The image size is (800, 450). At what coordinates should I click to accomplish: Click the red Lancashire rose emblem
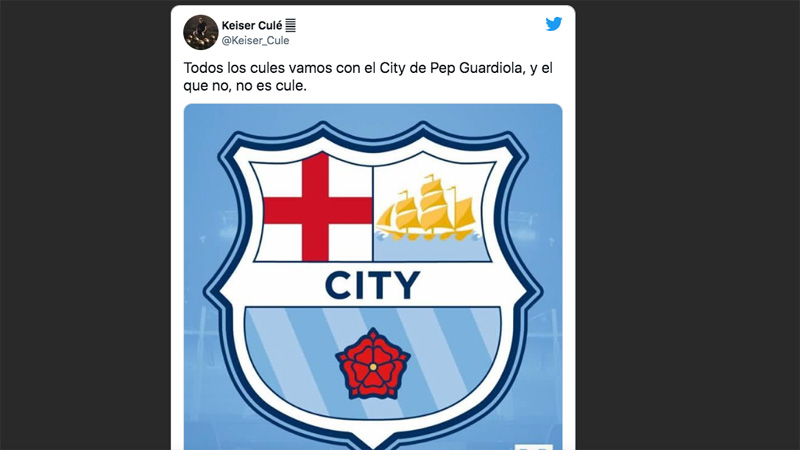[373, 364]
